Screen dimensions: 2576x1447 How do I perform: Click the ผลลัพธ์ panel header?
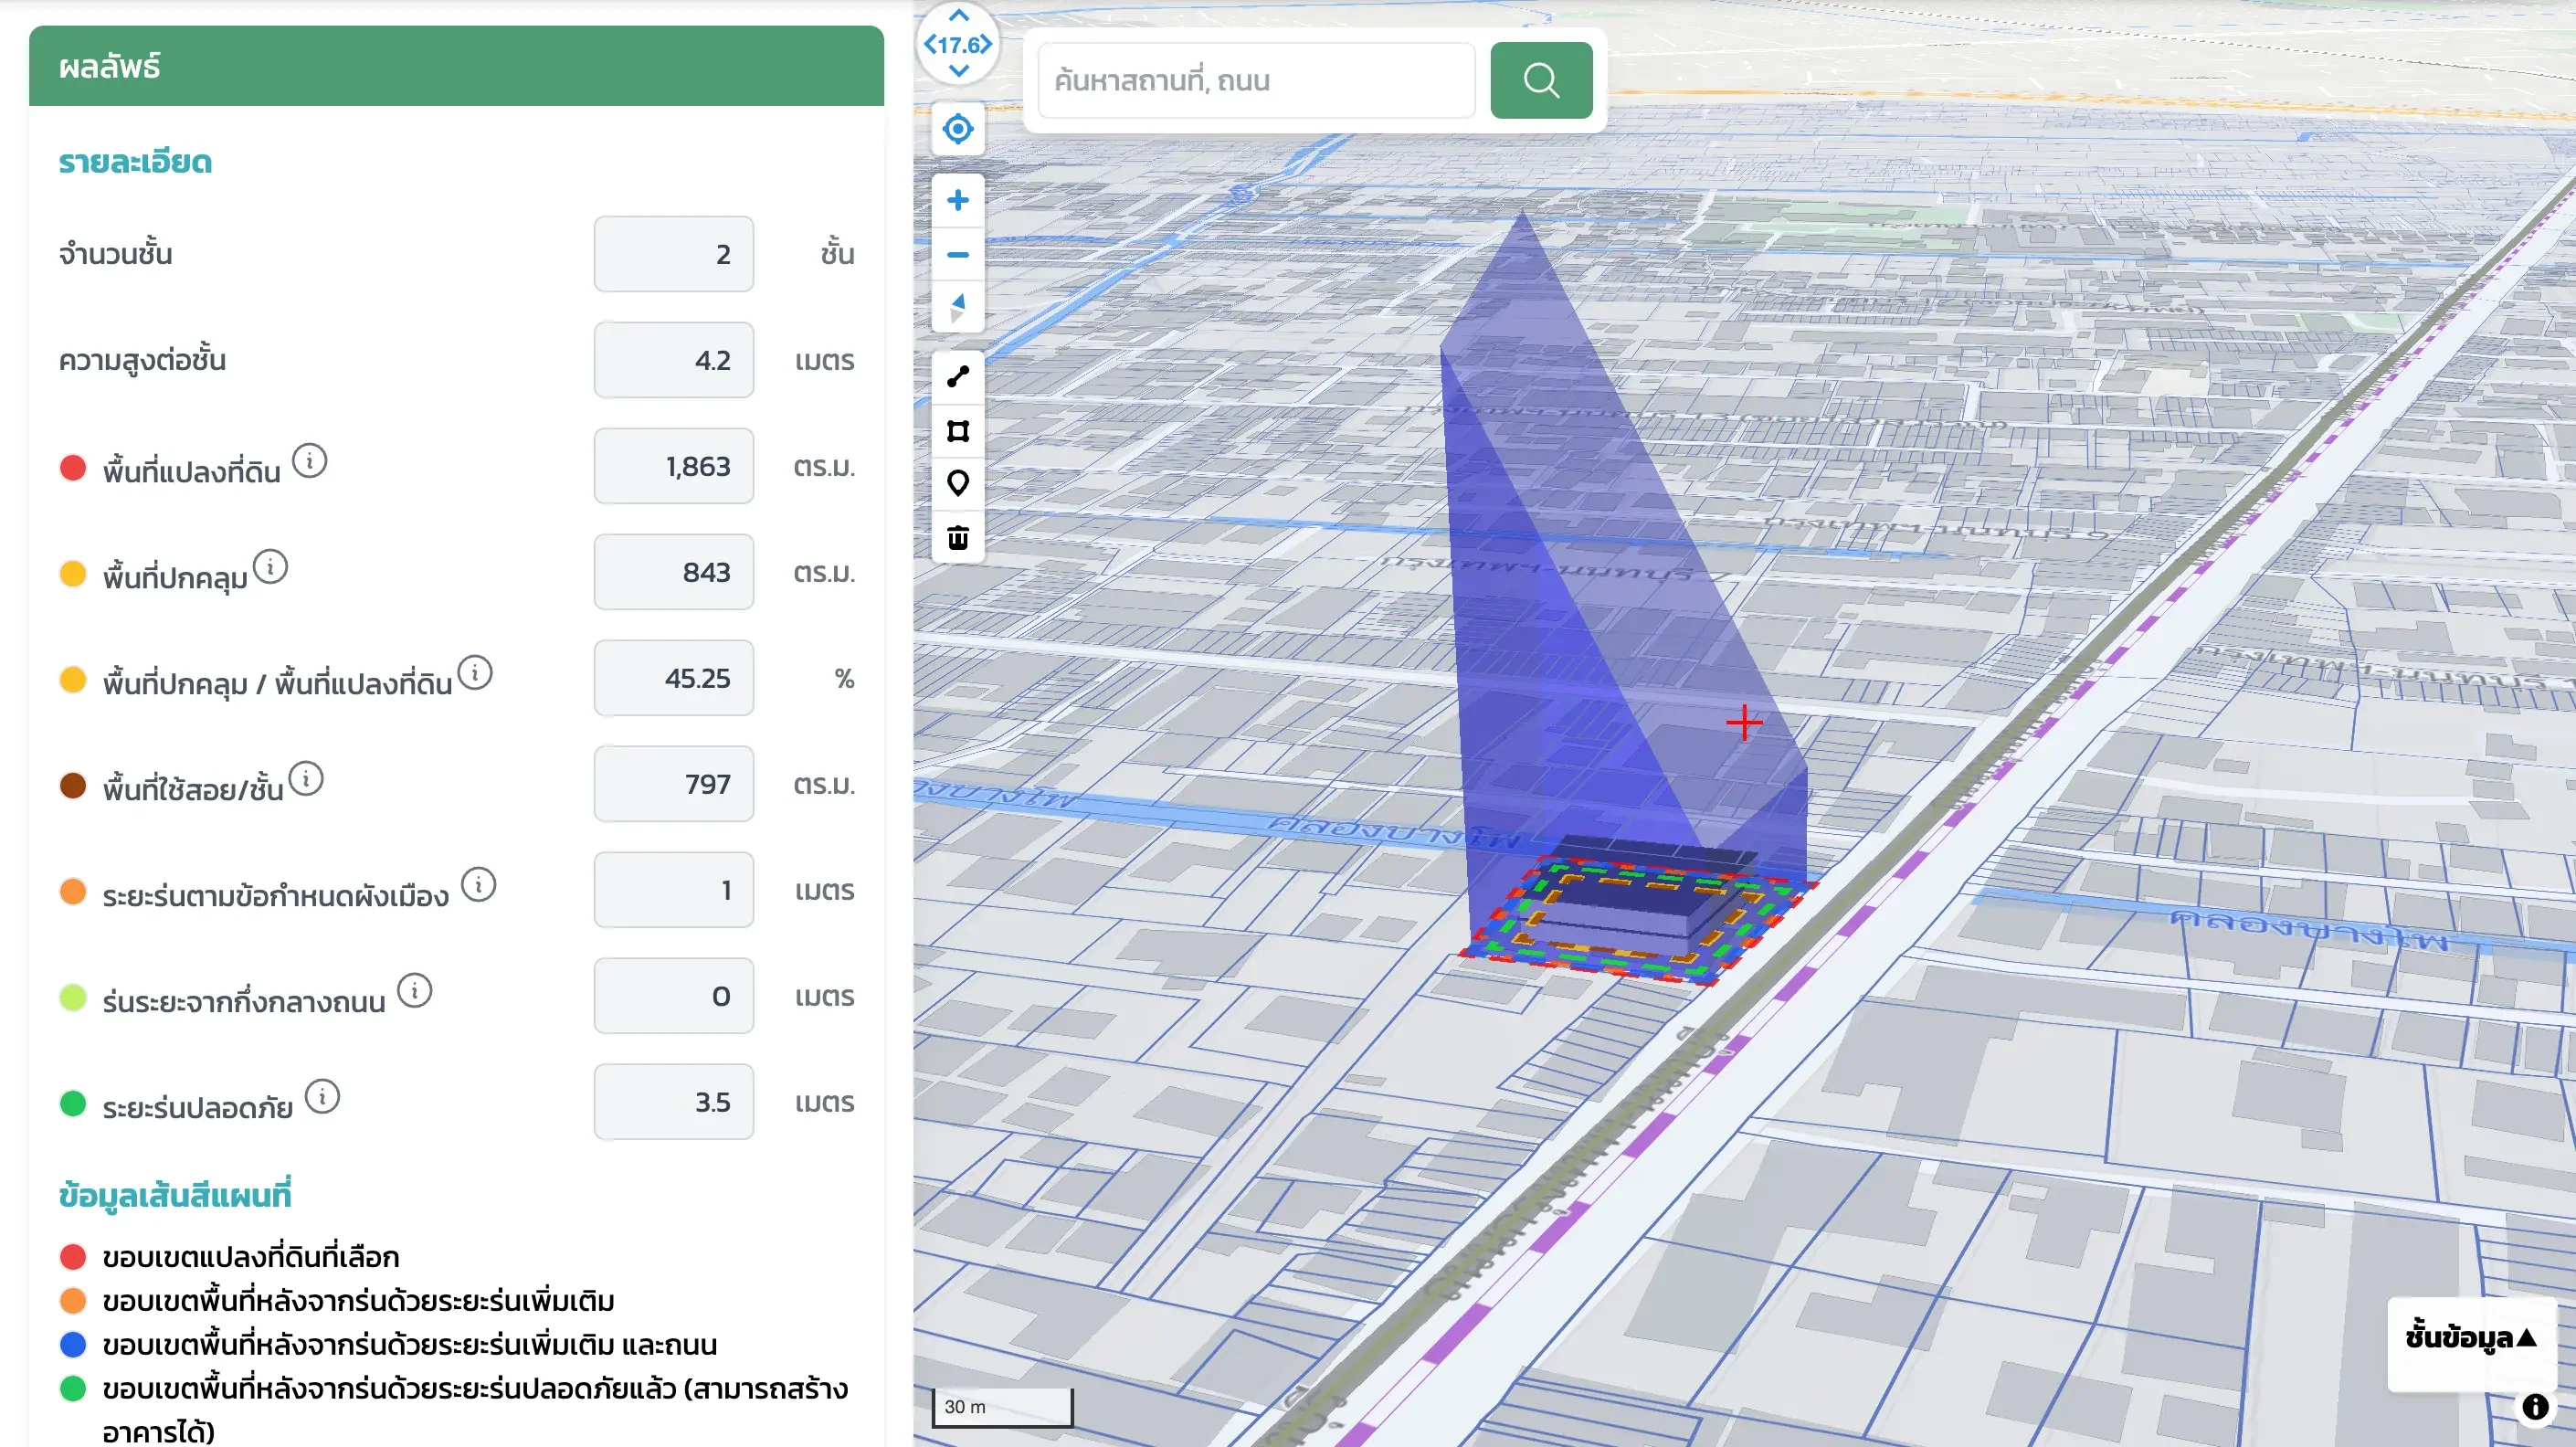tap(456, 66)
